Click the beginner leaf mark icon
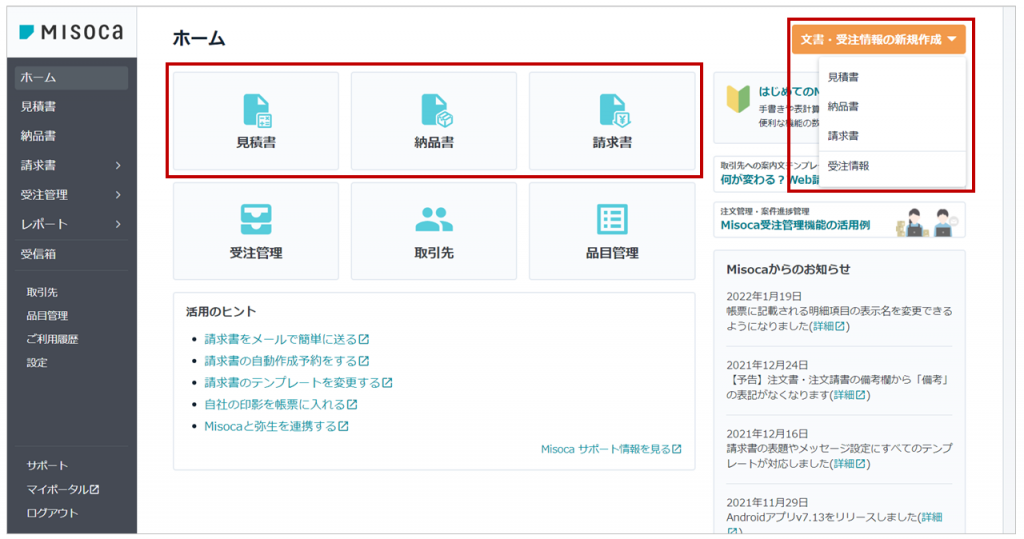The image size is (1024, 539). click(x=738, y=99)
